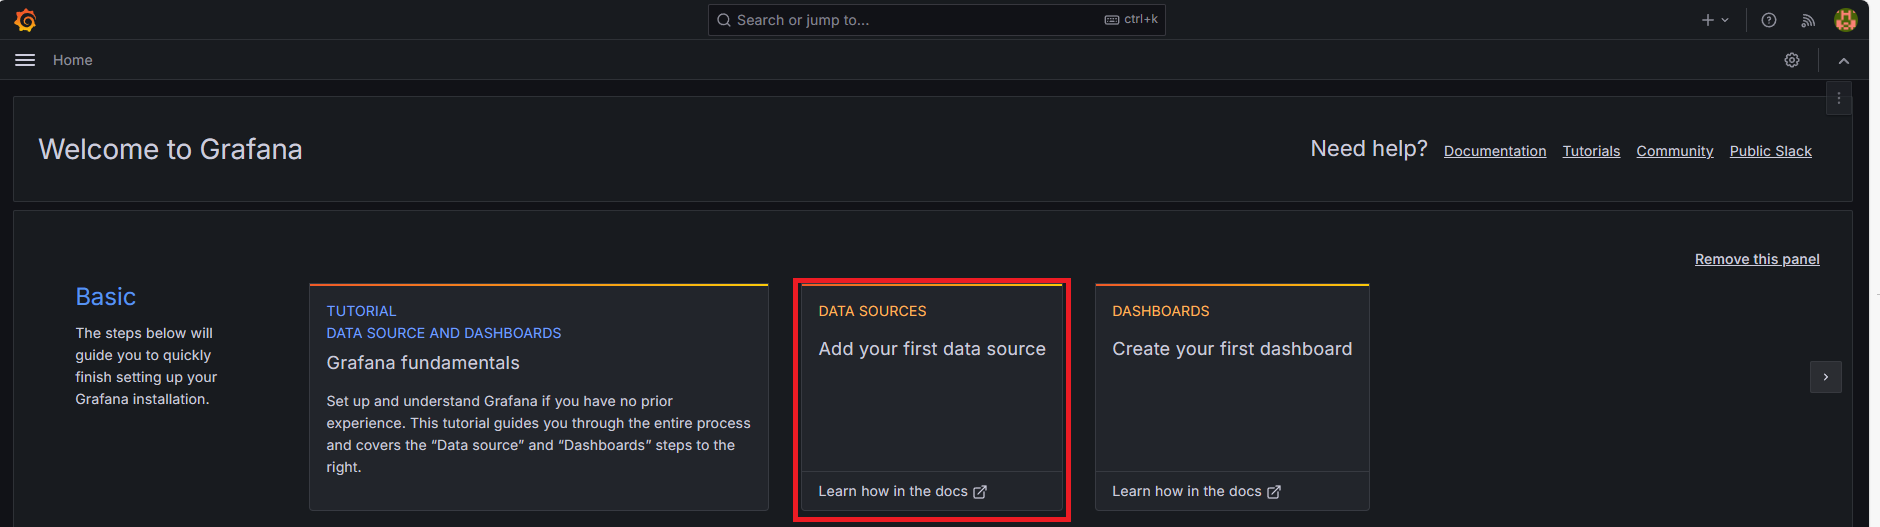Open Learn how in the docs for data sources

(902, 491)
